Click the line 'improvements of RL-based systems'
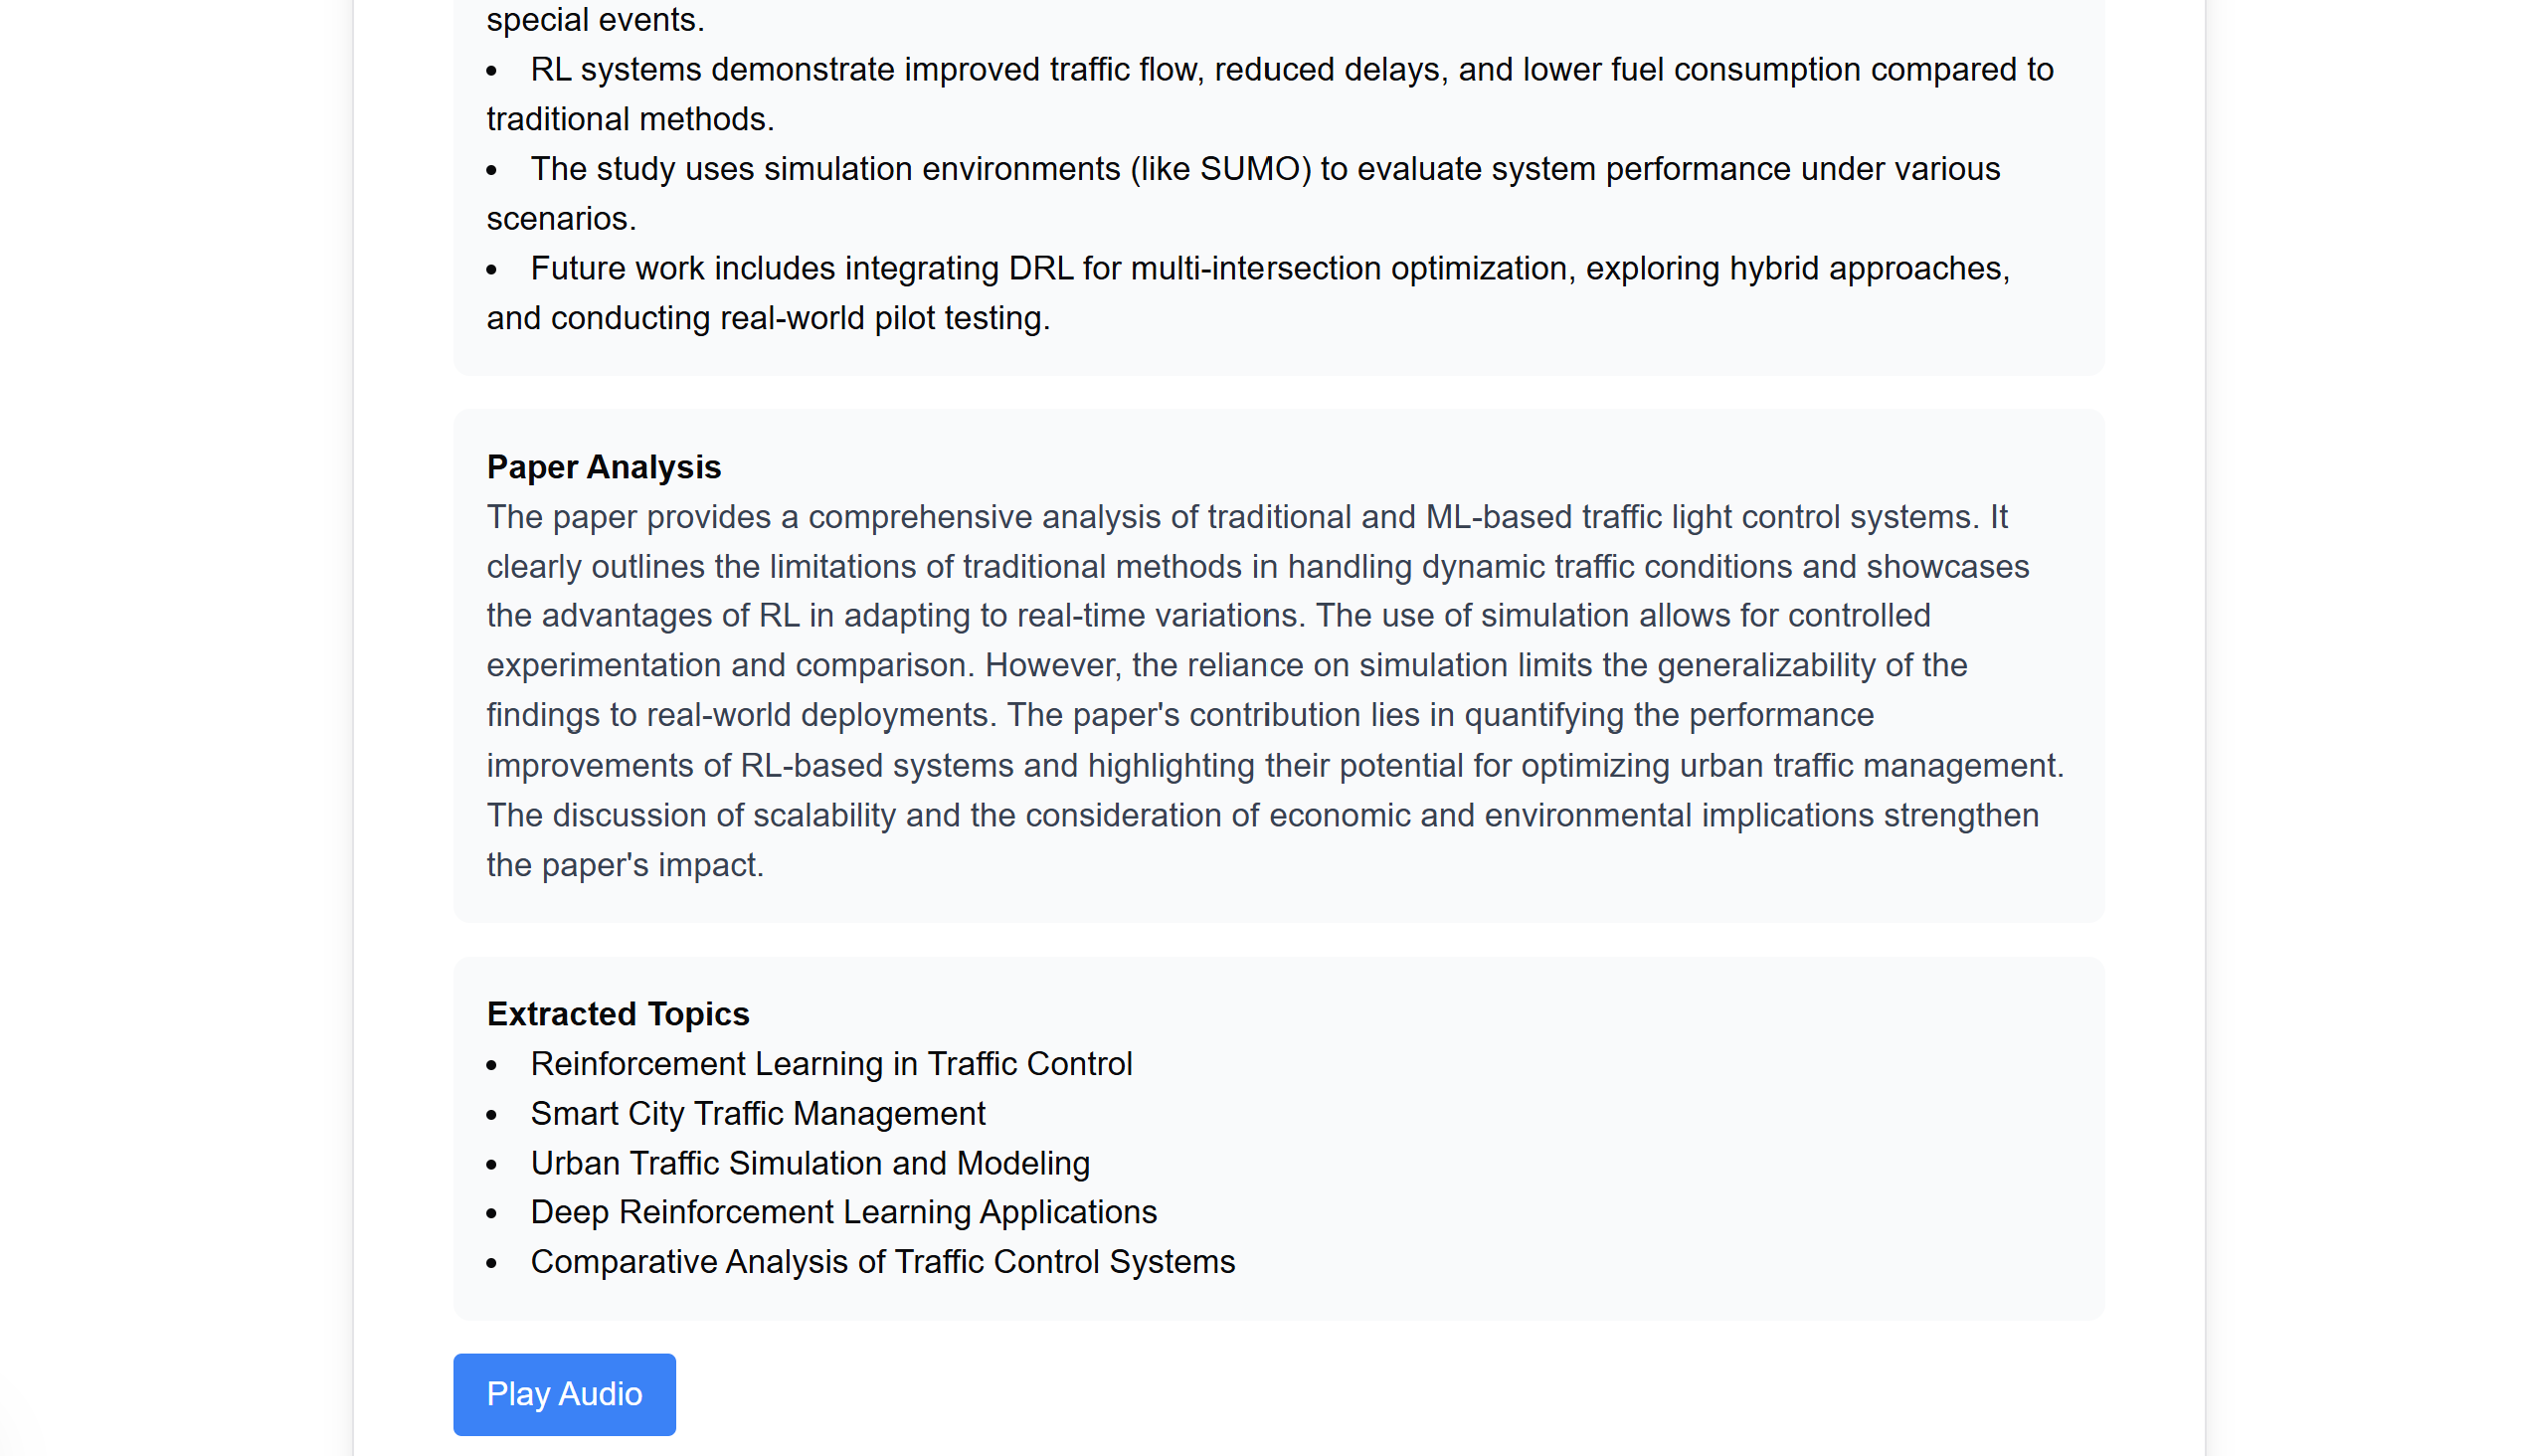 (1275, 766)
